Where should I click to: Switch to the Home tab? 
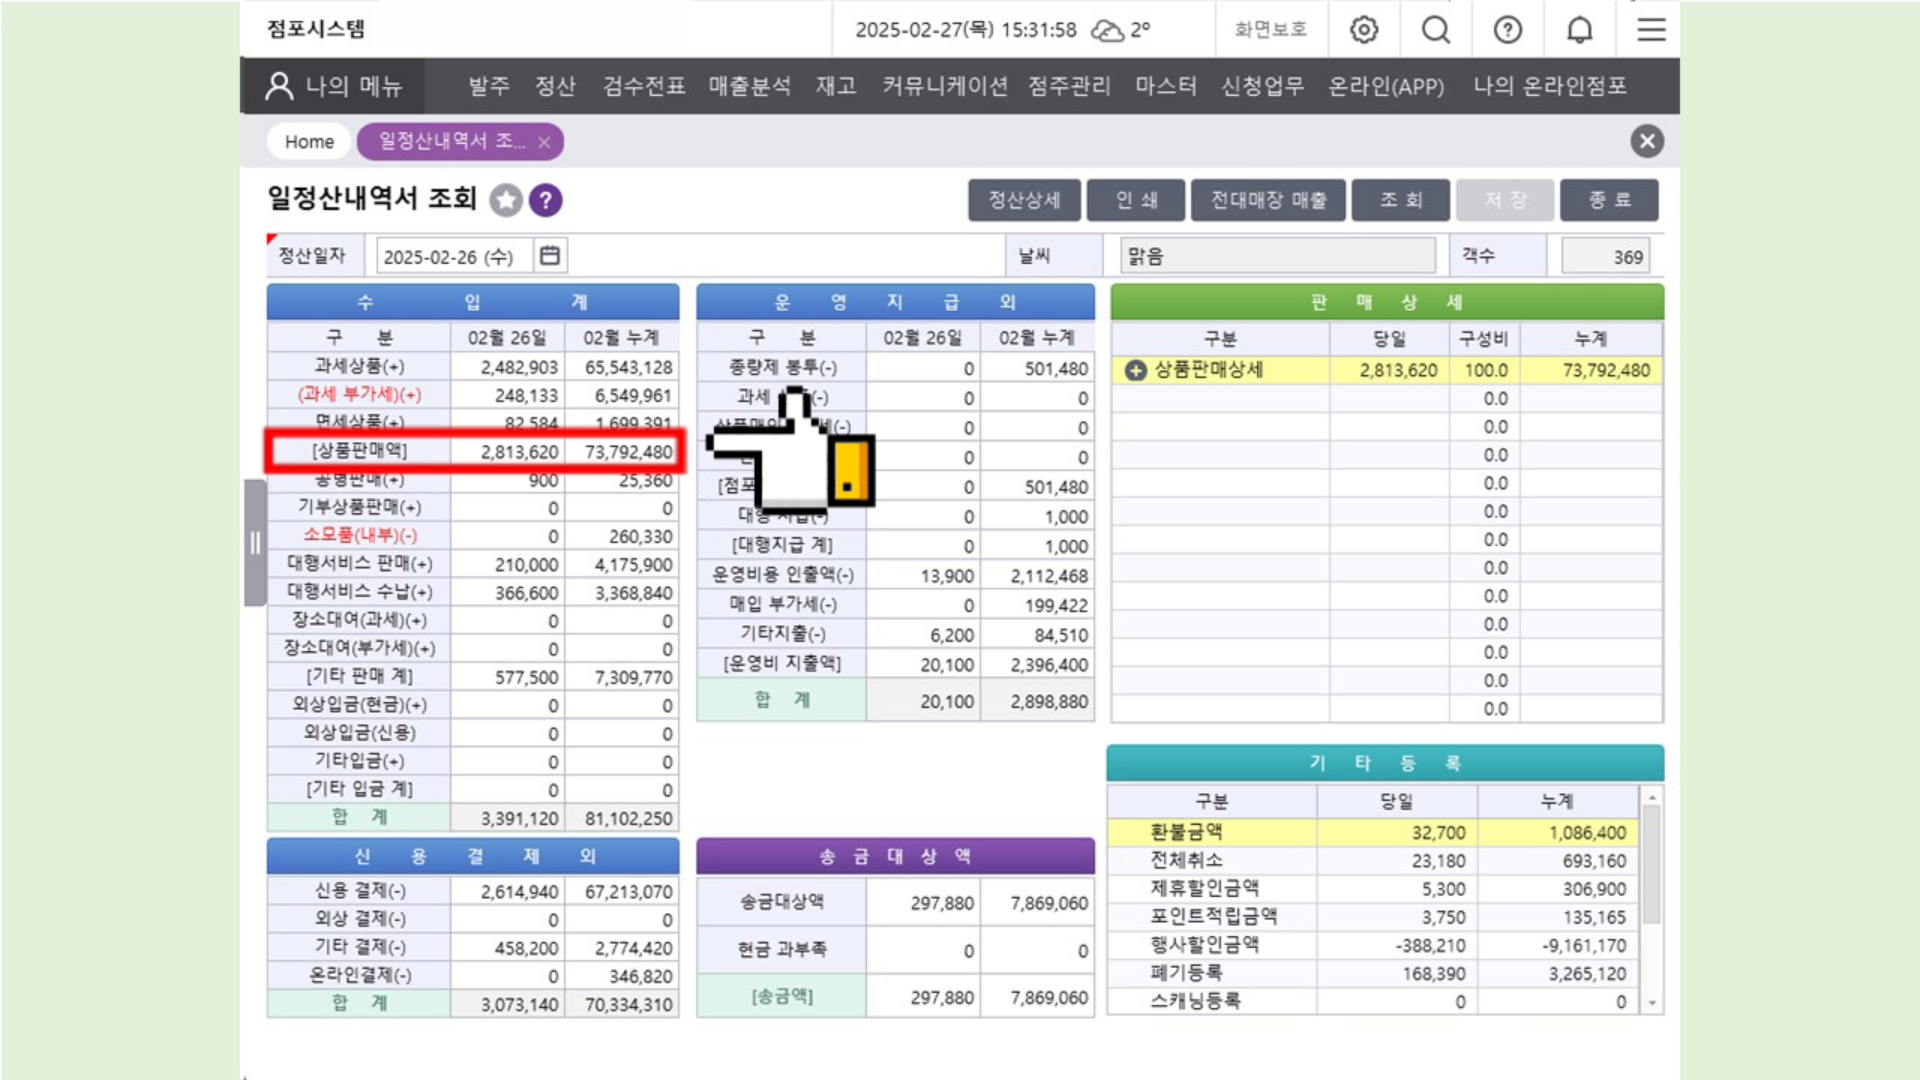tap(309, 142)
